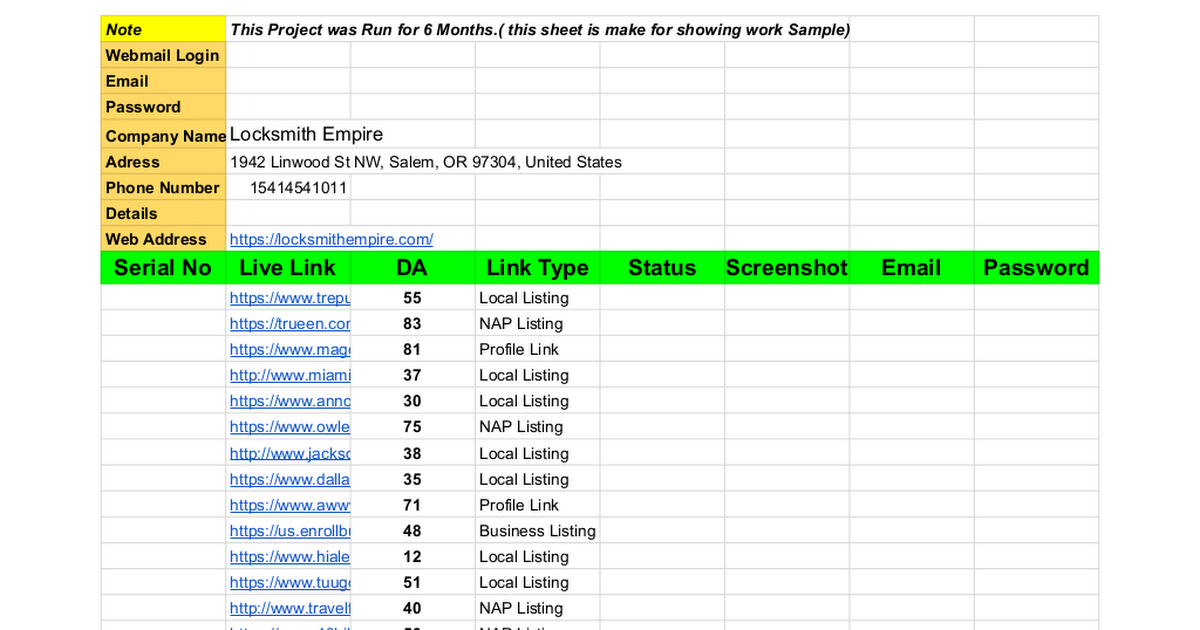
Task: Select the Local Listing cell in the DA 38 row
Action: pos(537,453)
